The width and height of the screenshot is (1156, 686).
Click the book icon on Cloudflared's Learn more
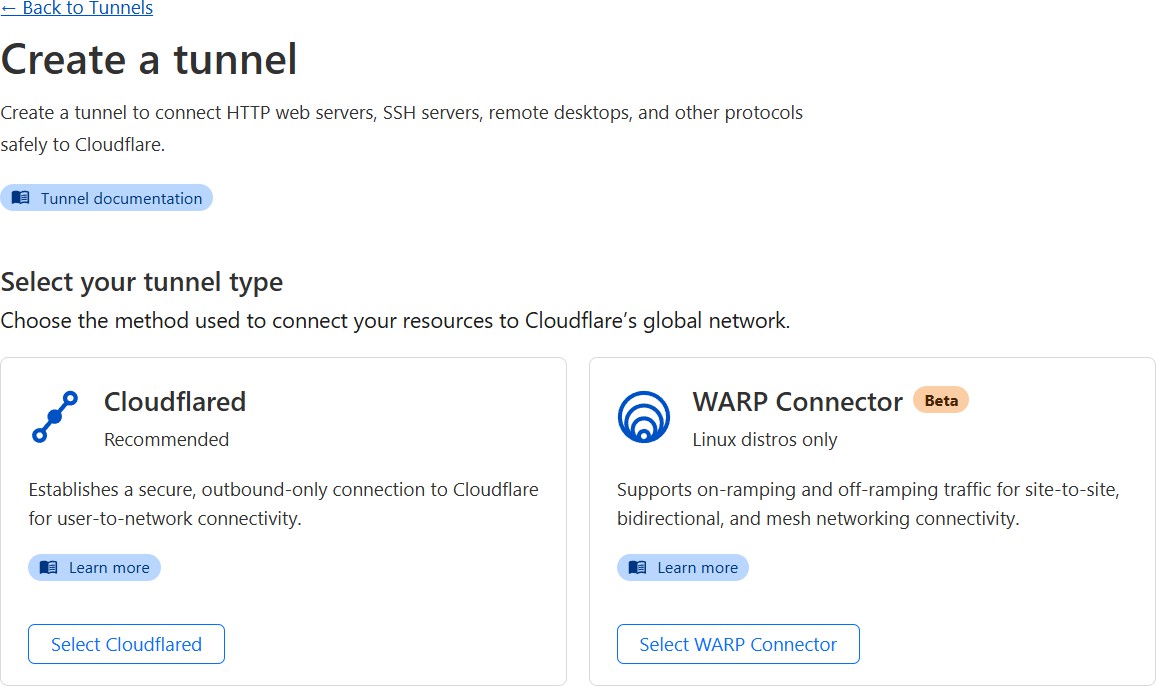coord(46,567)
